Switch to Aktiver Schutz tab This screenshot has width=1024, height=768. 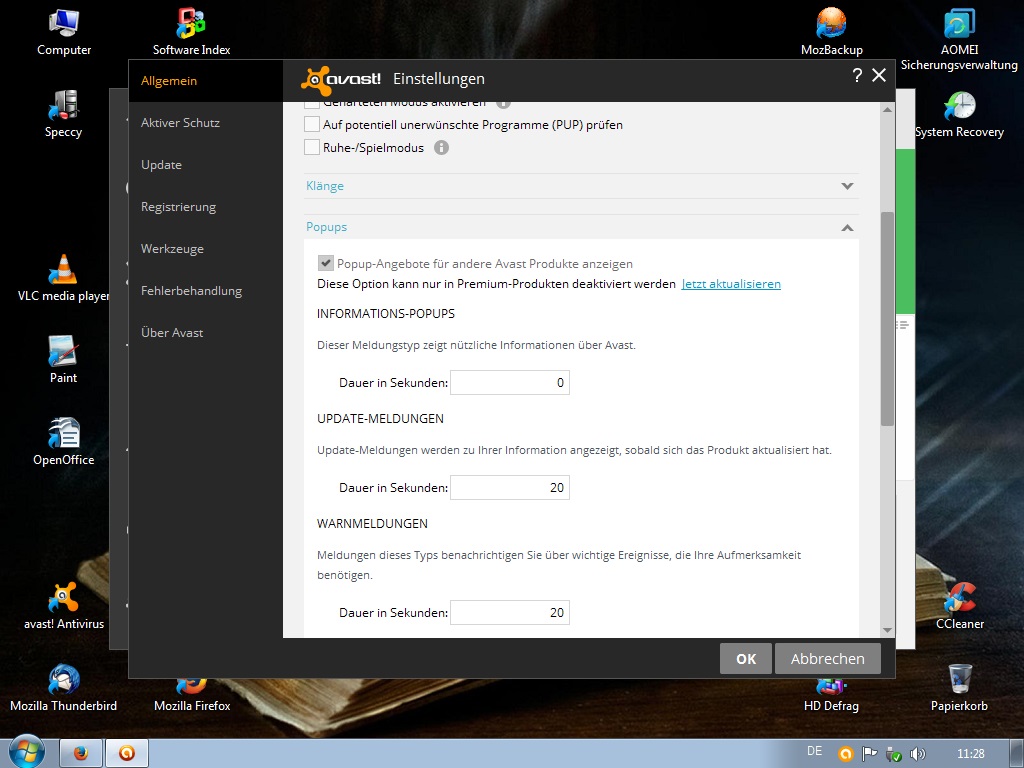tap(180, 123)
